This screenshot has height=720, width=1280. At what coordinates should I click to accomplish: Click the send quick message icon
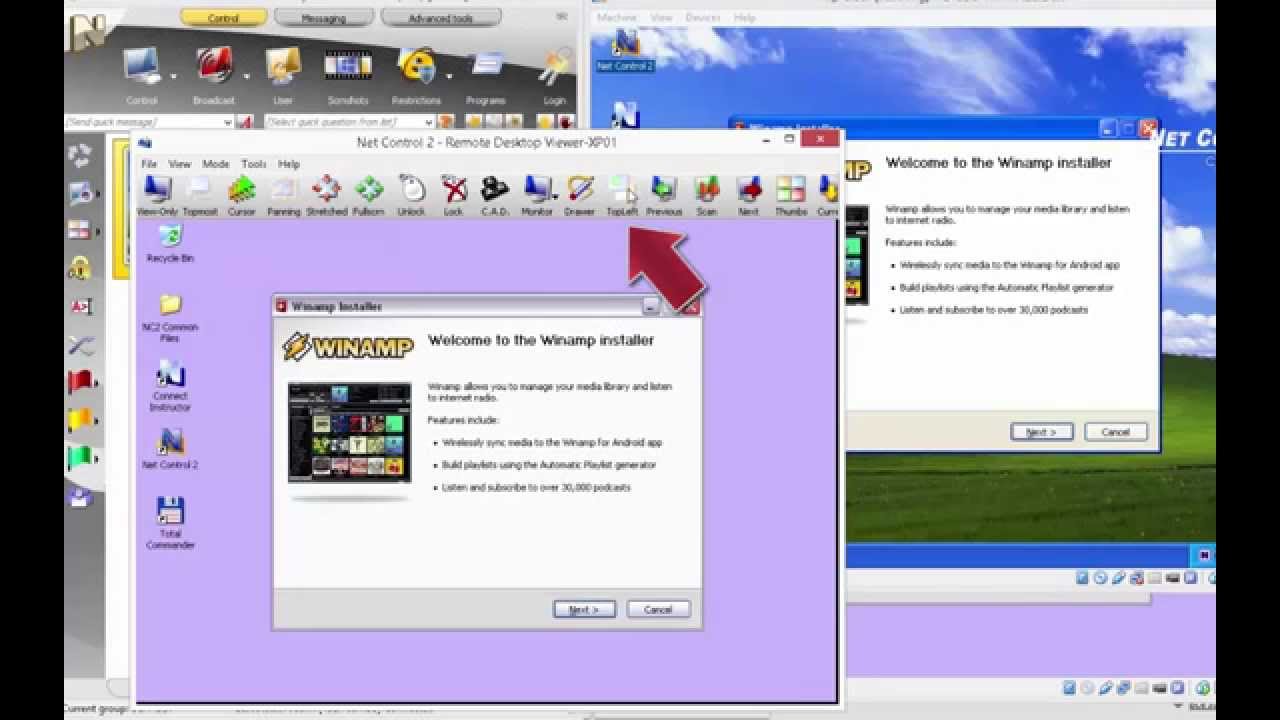point(245,122)
